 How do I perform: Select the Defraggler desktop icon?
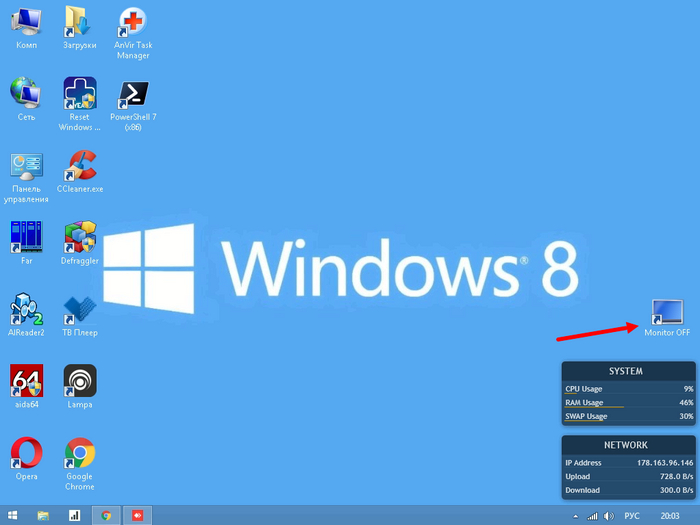pos(80,238)
